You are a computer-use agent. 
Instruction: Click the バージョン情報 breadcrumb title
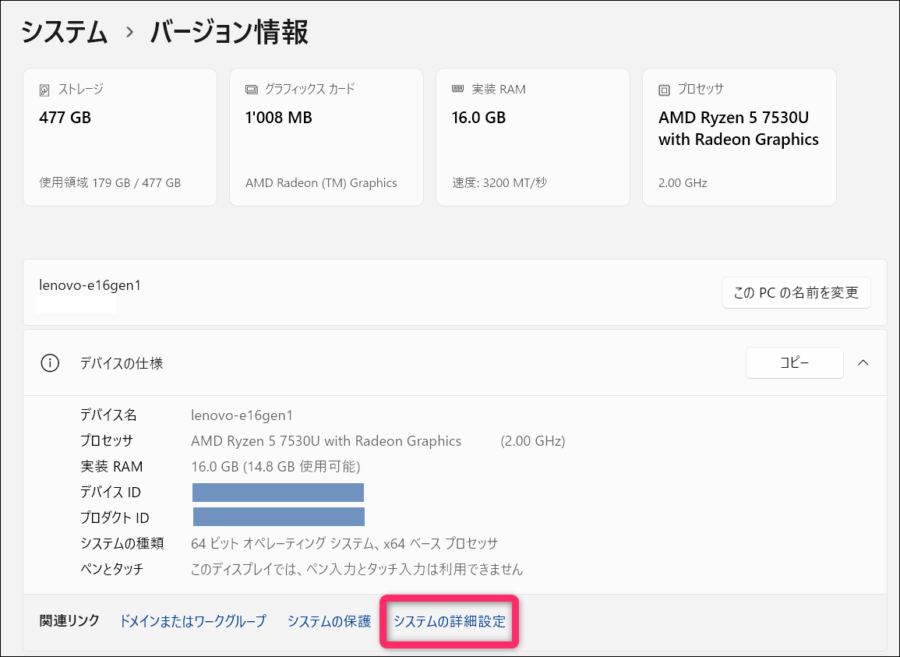(x=227, y=32)
